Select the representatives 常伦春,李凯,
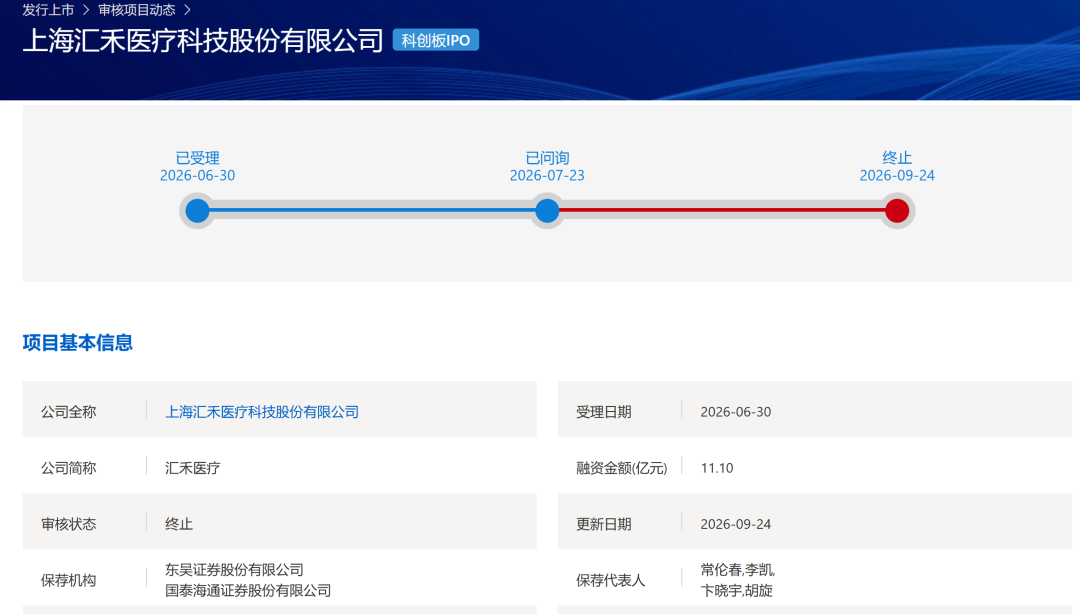Viewport: 1080px width, 614px height. pos(738,570)
